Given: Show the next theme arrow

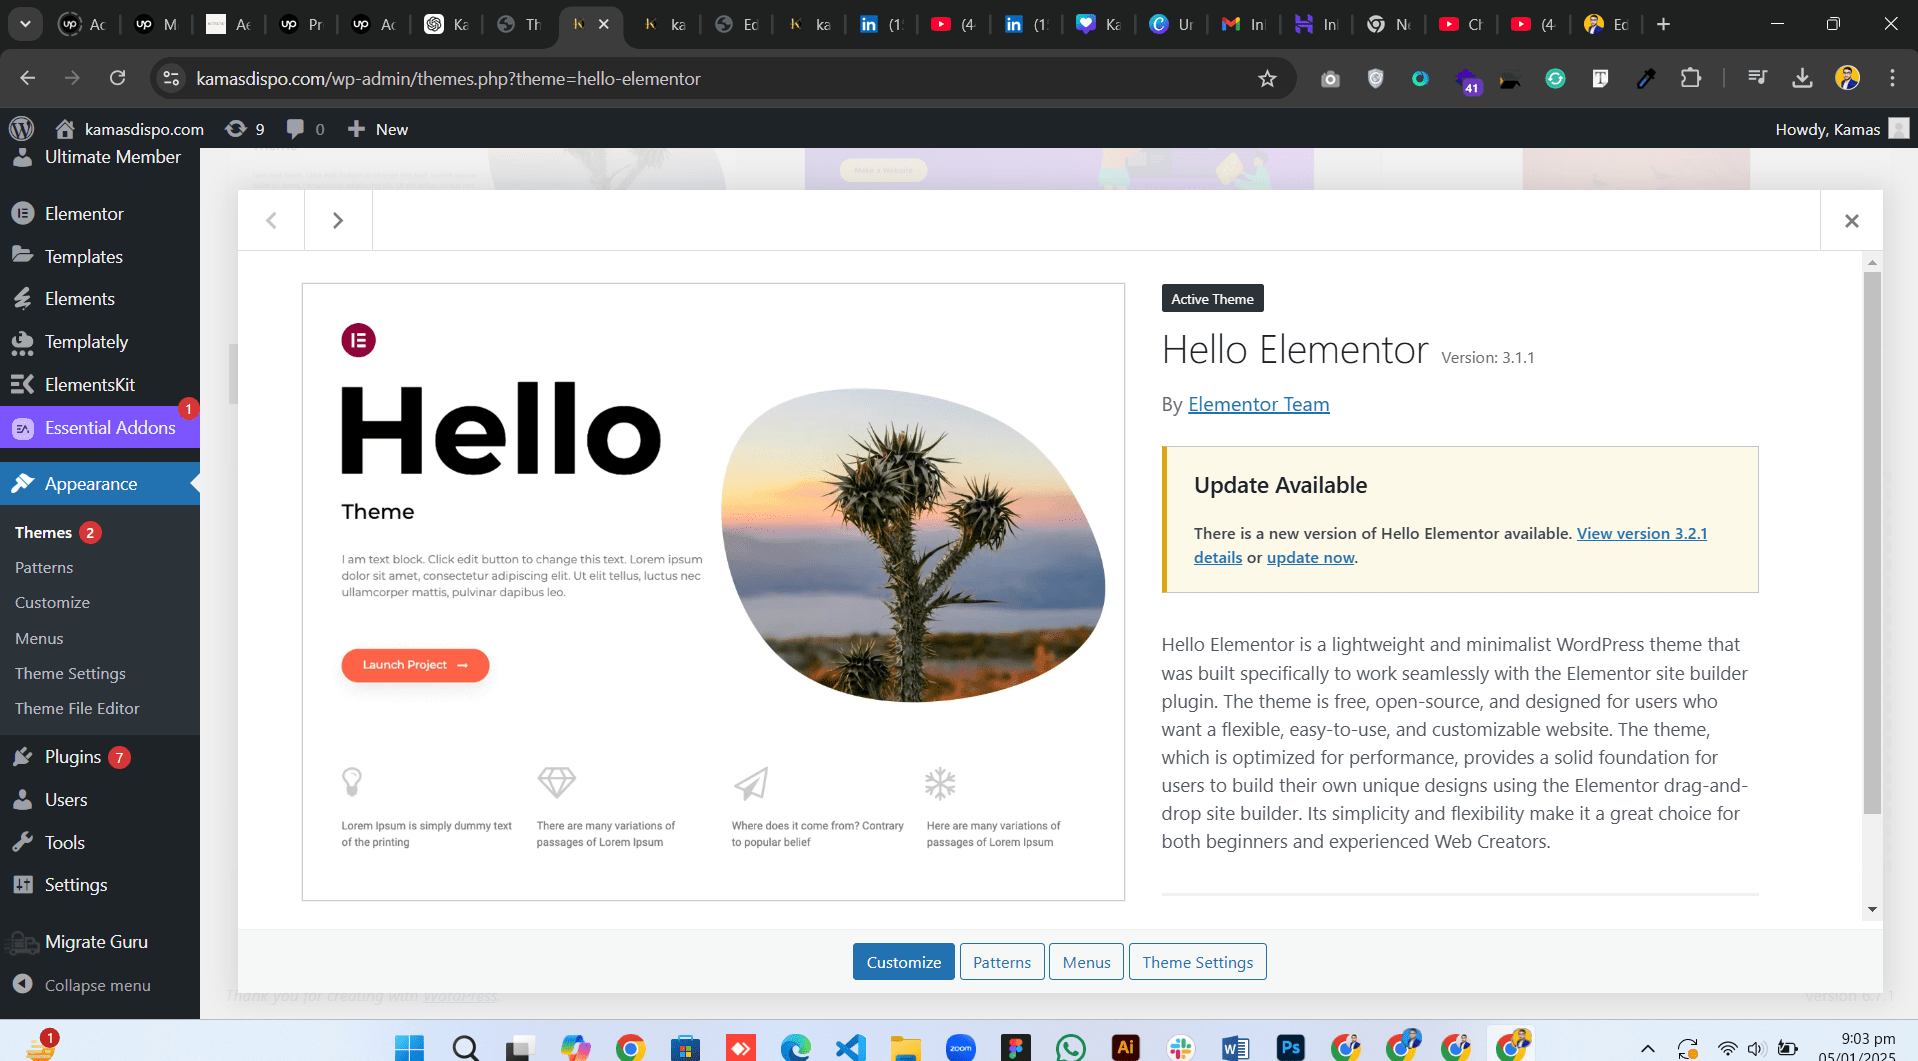Looking at the screenshot, I should click(338, 221).
